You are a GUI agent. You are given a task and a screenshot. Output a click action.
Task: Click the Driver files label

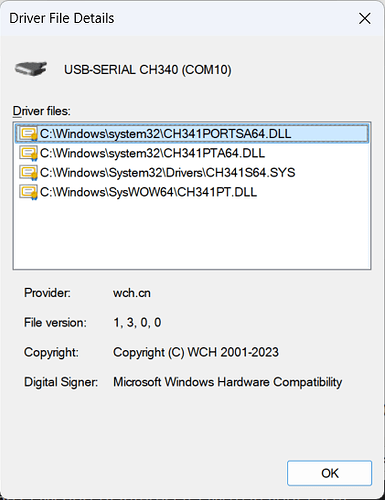[42, 111]
